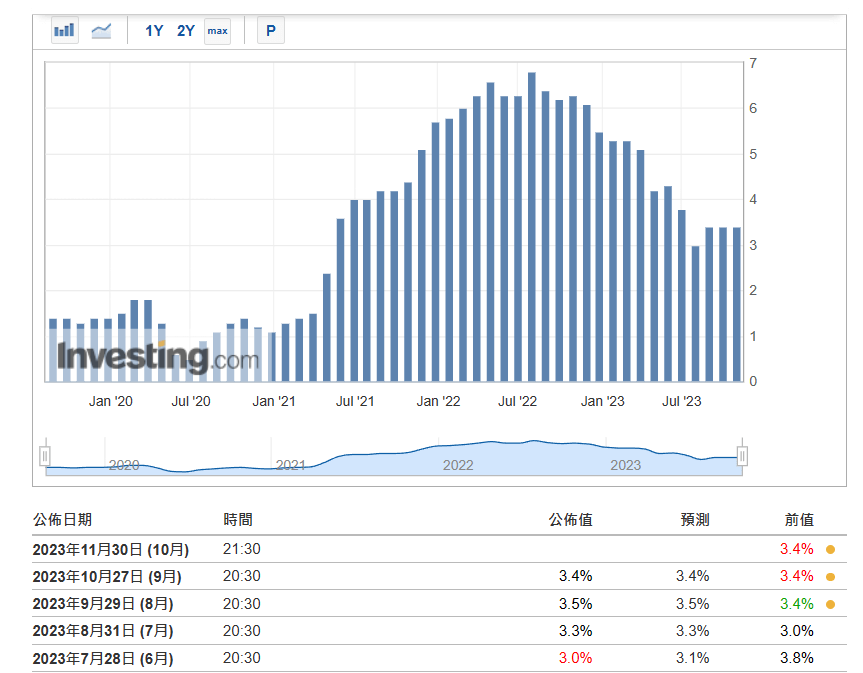Open the 2023年7月28日 (6月) release row
Viewport: 863px width, 673px height.
tap(103, 659)
